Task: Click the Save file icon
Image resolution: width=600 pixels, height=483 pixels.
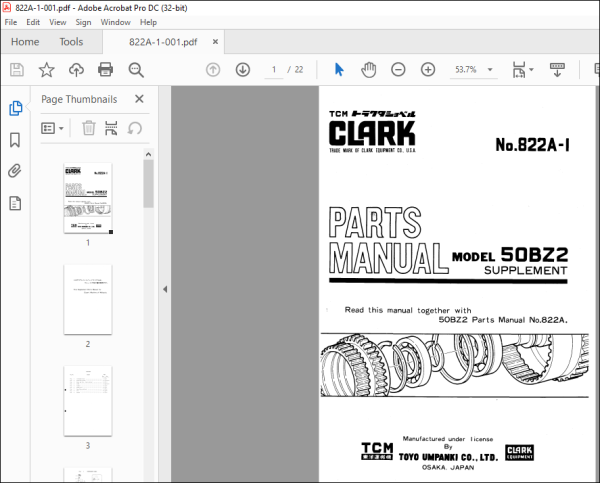Action: click(x=17, y=70)
